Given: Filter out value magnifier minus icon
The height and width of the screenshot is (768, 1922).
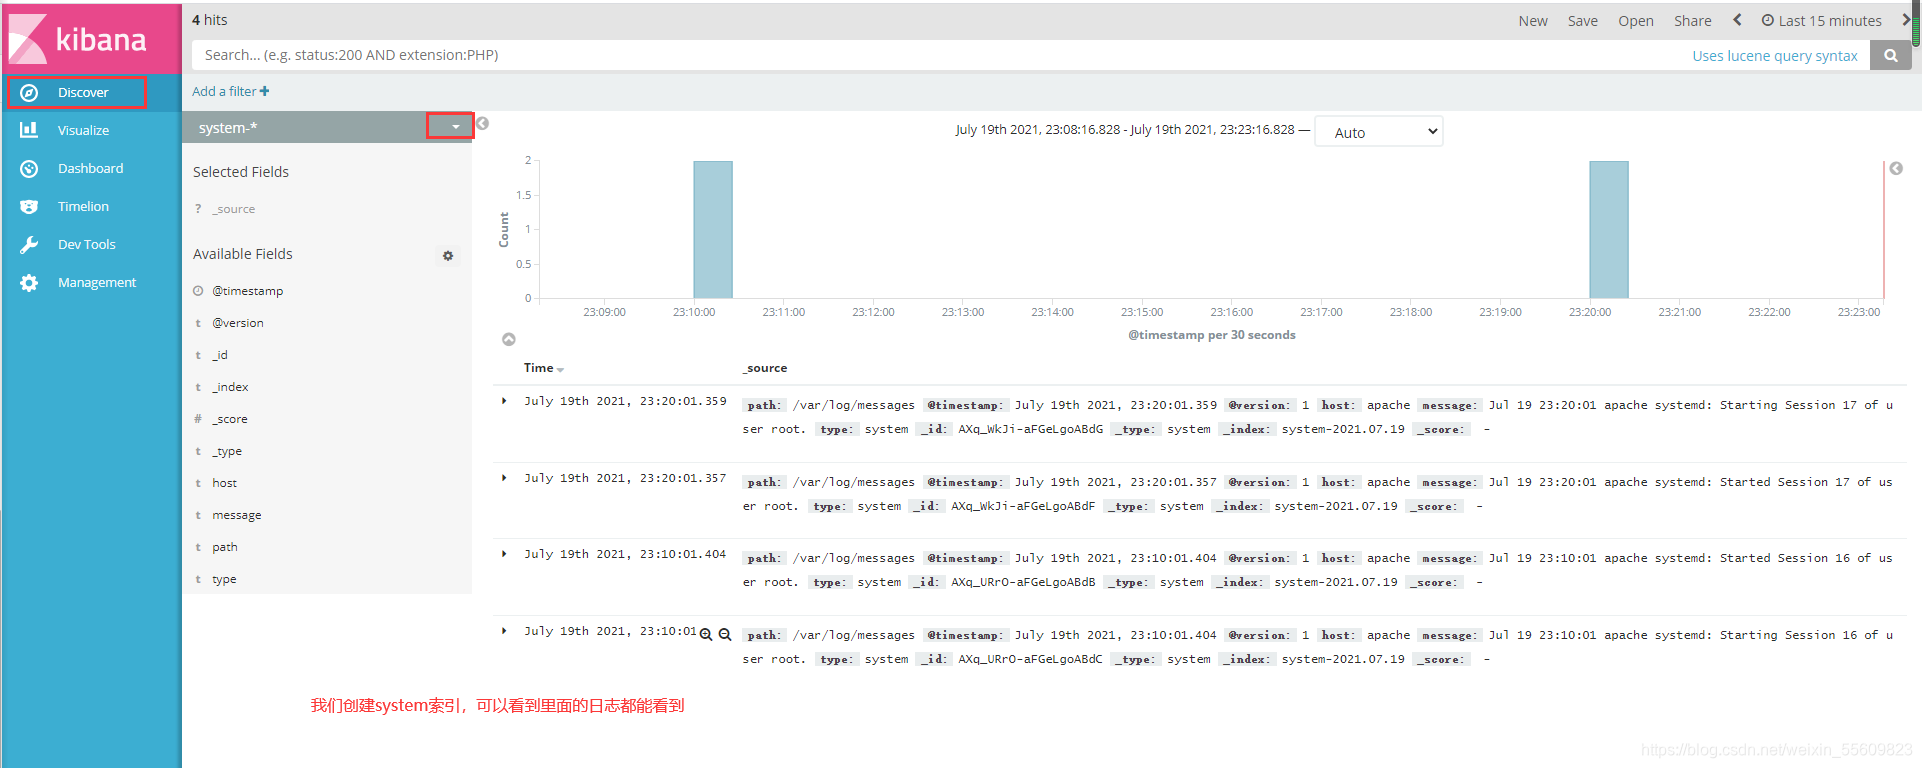Looking at the screenshot, I should [x=725, y=635].
